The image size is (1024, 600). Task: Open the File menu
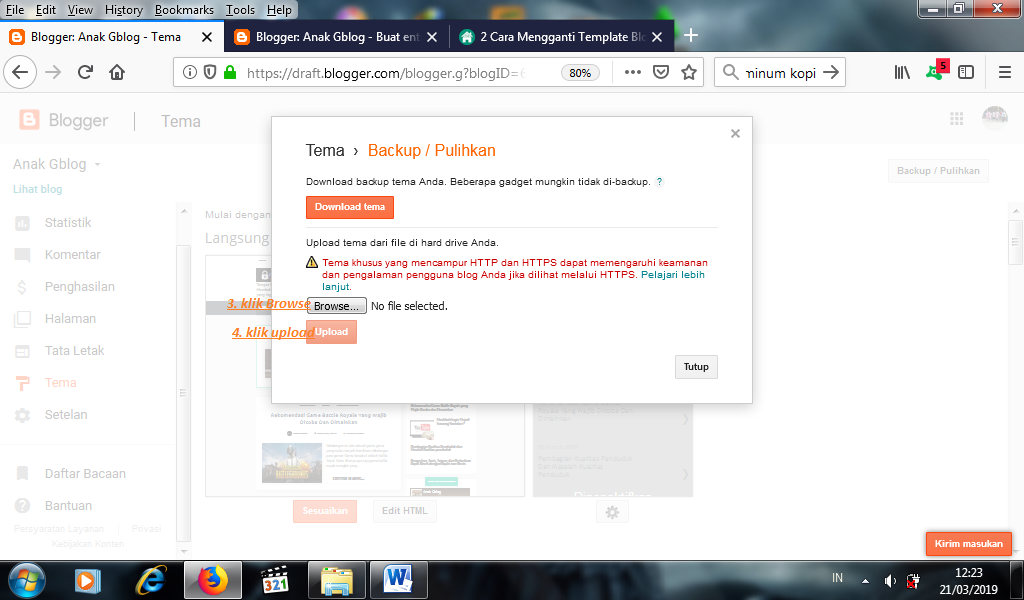click(14, 10)
